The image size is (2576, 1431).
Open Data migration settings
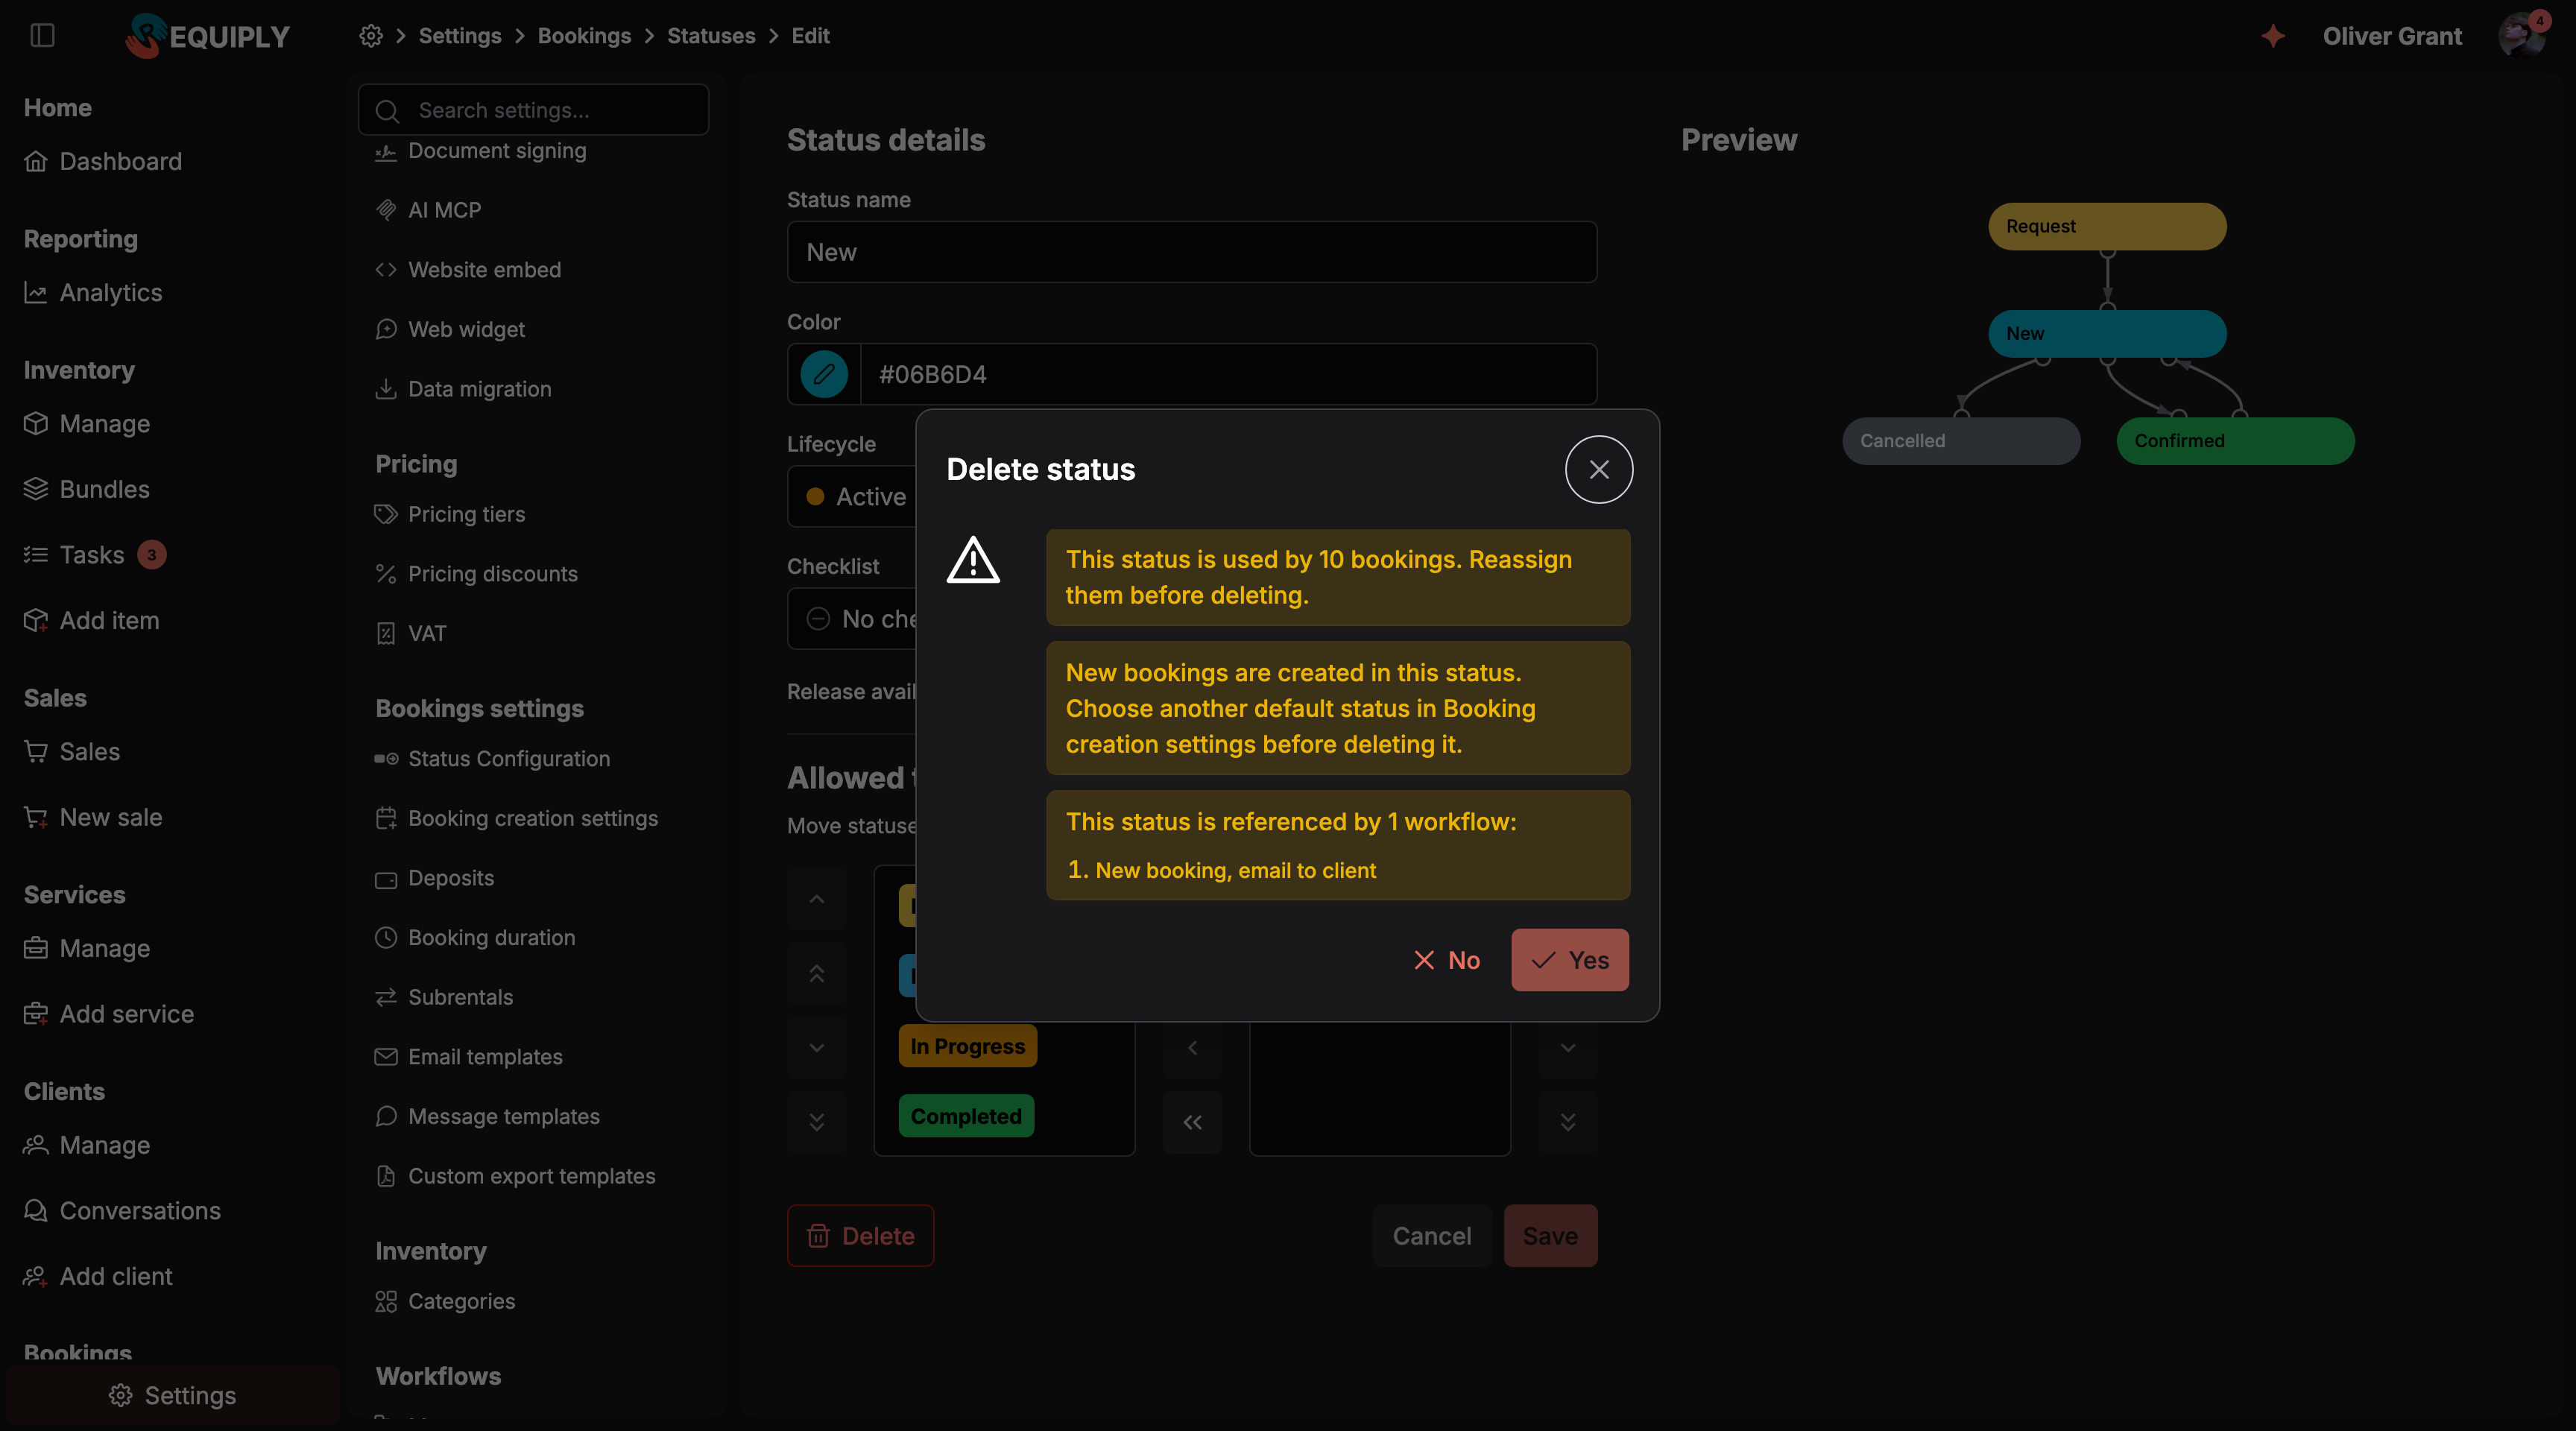[463, 389]
